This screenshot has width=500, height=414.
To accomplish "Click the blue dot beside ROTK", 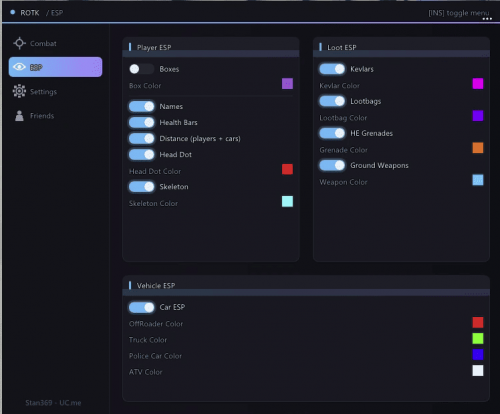I will pos(13,12).
